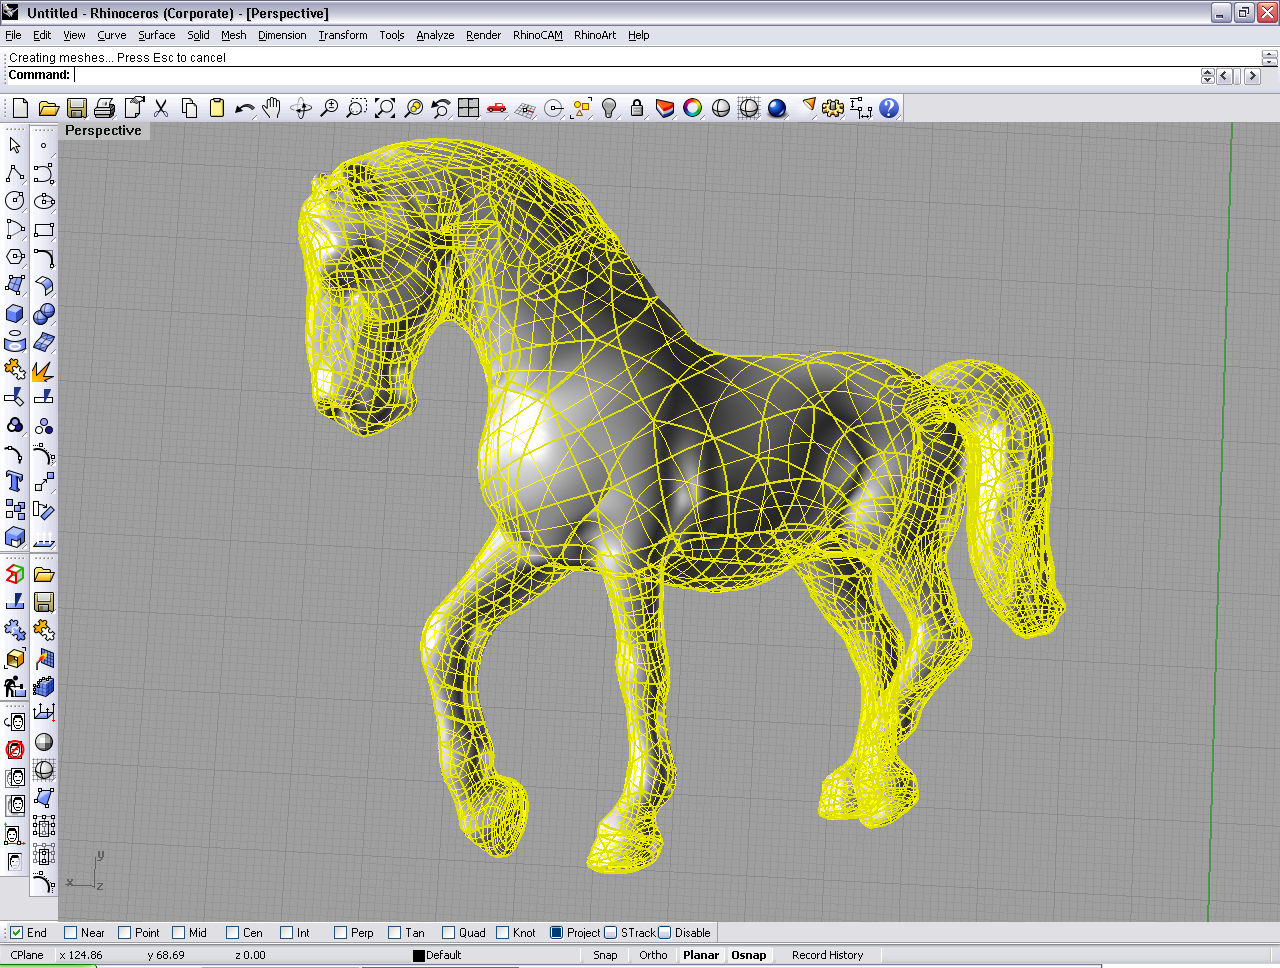Open the Surface menu

(156, 35)
